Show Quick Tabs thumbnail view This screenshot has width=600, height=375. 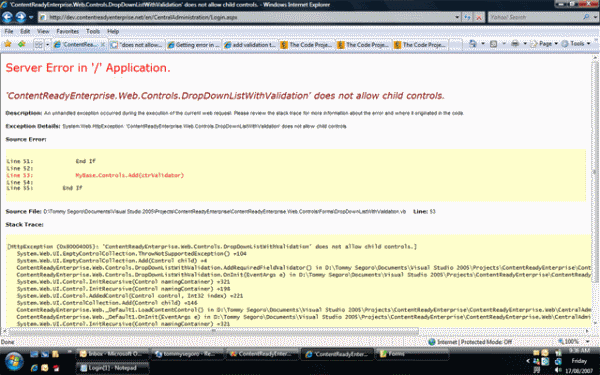[38, 45]
